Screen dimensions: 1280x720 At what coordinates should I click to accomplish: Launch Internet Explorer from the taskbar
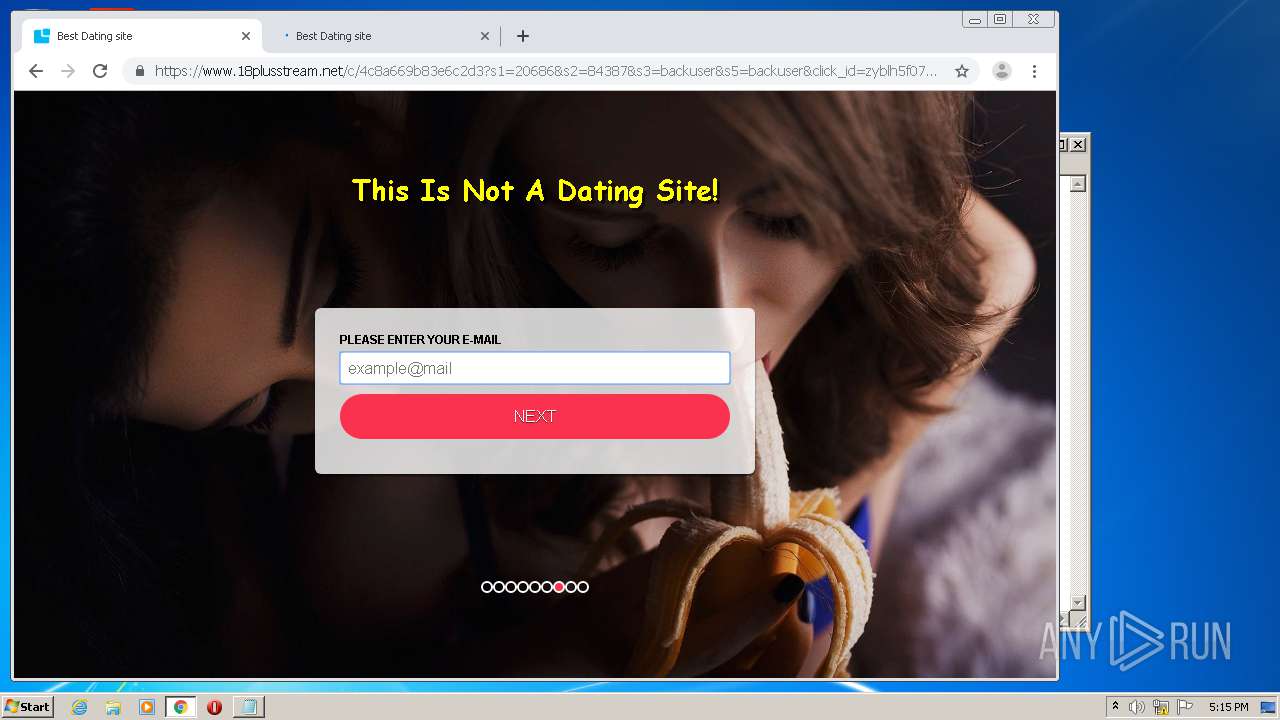click(79, 707)
